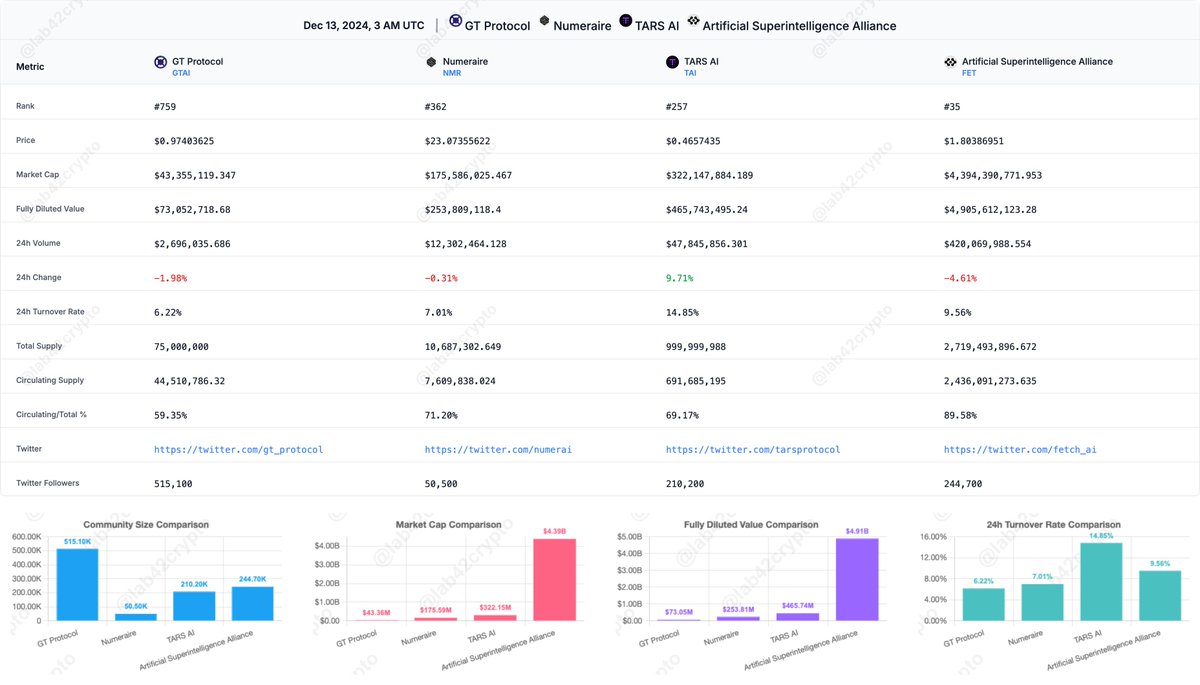Click Numeraire icon in table column header
Screen dimensions: 1200x685
[x=431, y=62]
